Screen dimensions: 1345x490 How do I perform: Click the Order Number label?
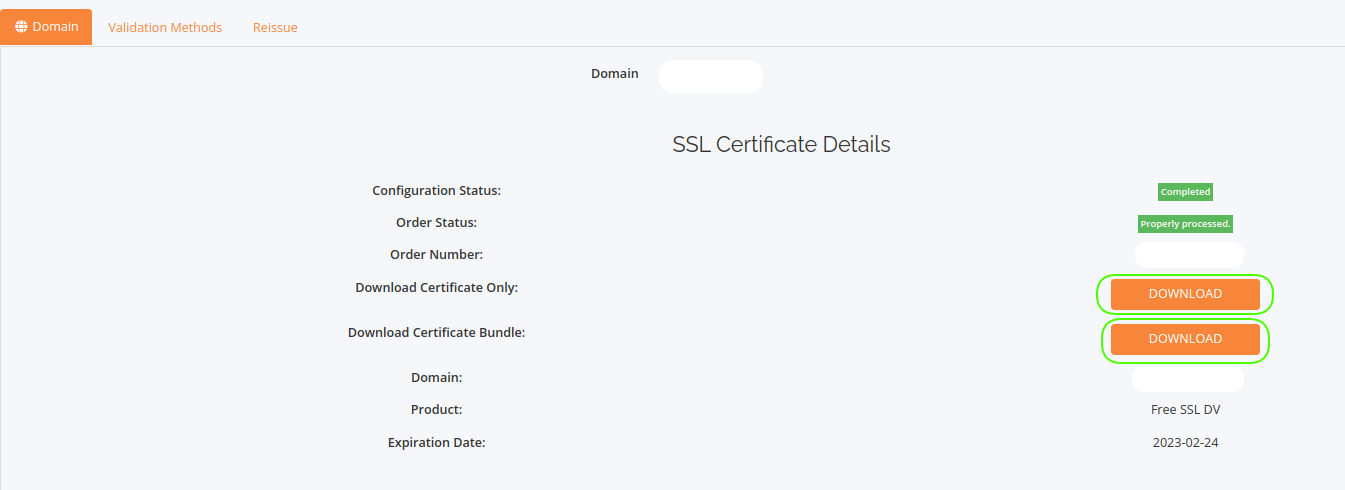[x=436, y=254]
